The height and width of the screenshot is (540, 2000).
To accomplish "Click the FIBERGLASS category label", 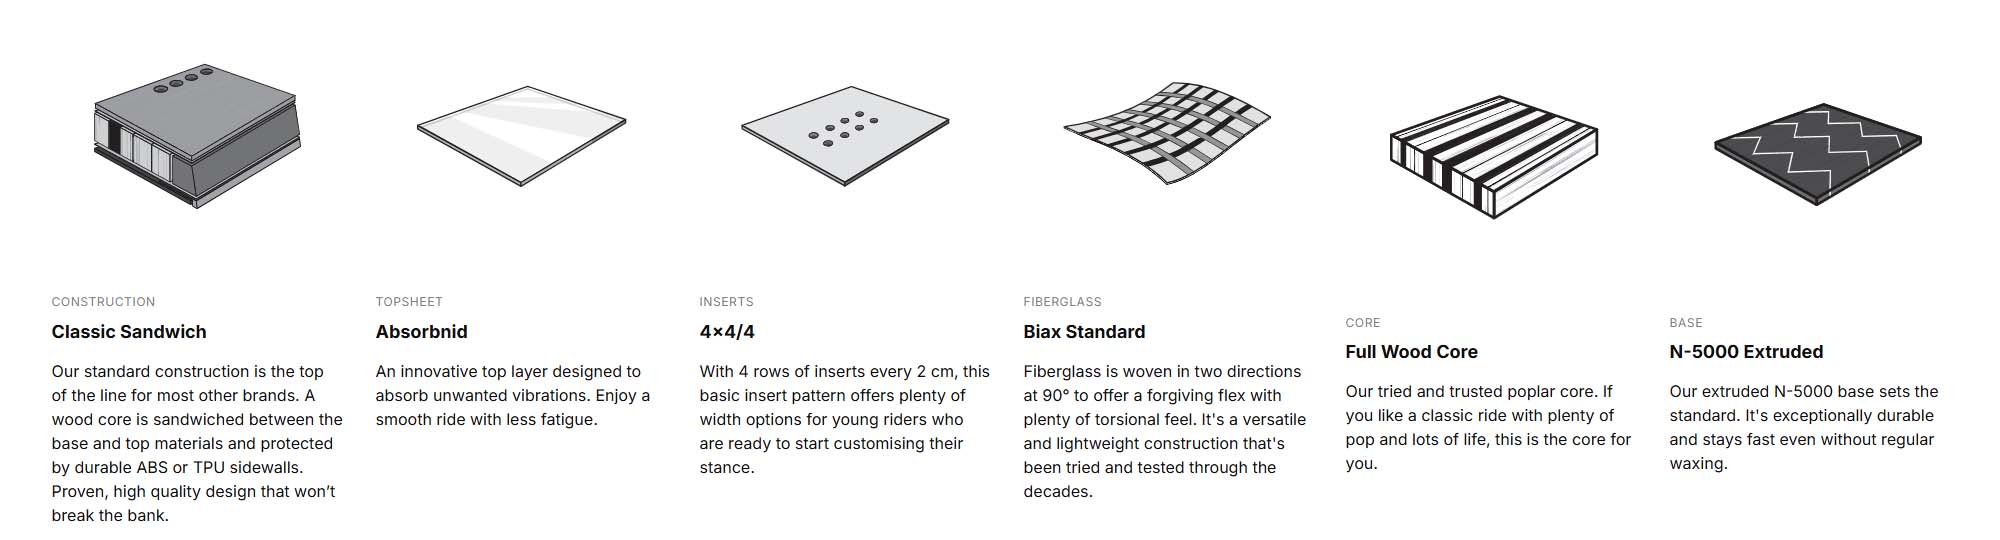I will pyautogui.click(x=1062, y=302).
